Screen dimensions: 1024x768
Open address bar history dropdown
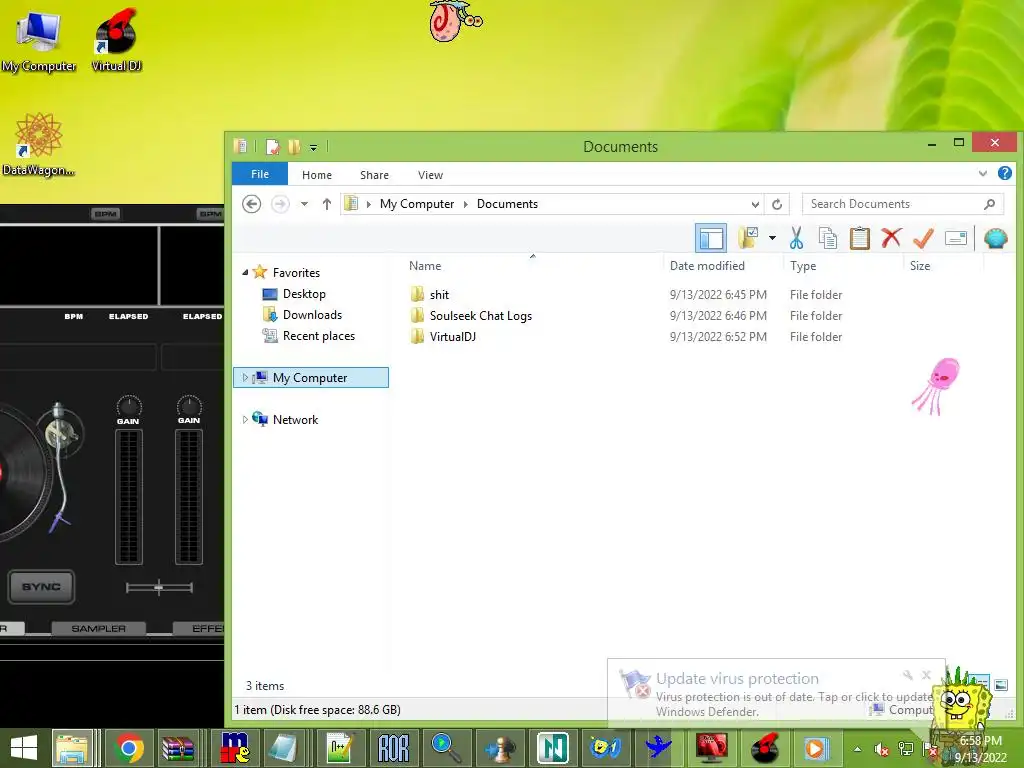click(755, 204)
